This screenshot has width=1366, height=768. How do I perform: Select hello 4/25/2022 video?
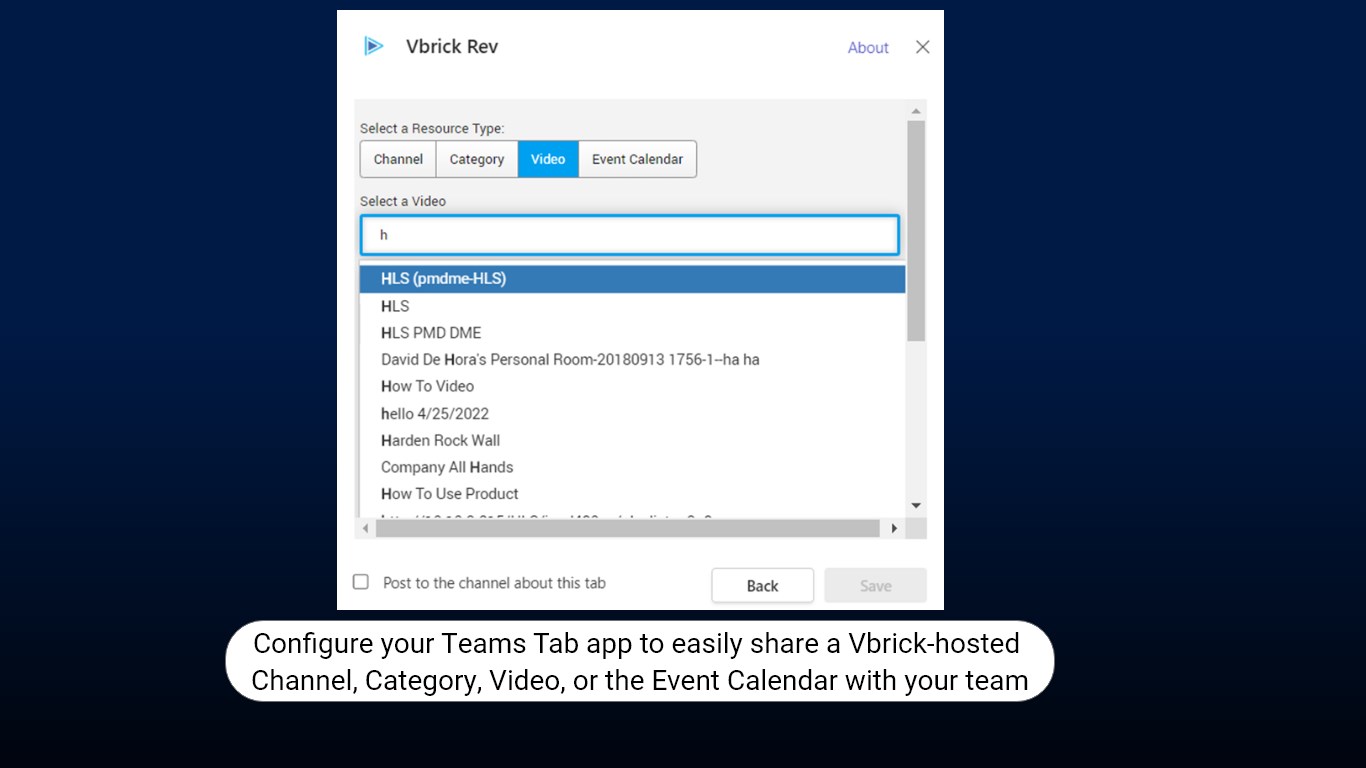pos(632,413)
